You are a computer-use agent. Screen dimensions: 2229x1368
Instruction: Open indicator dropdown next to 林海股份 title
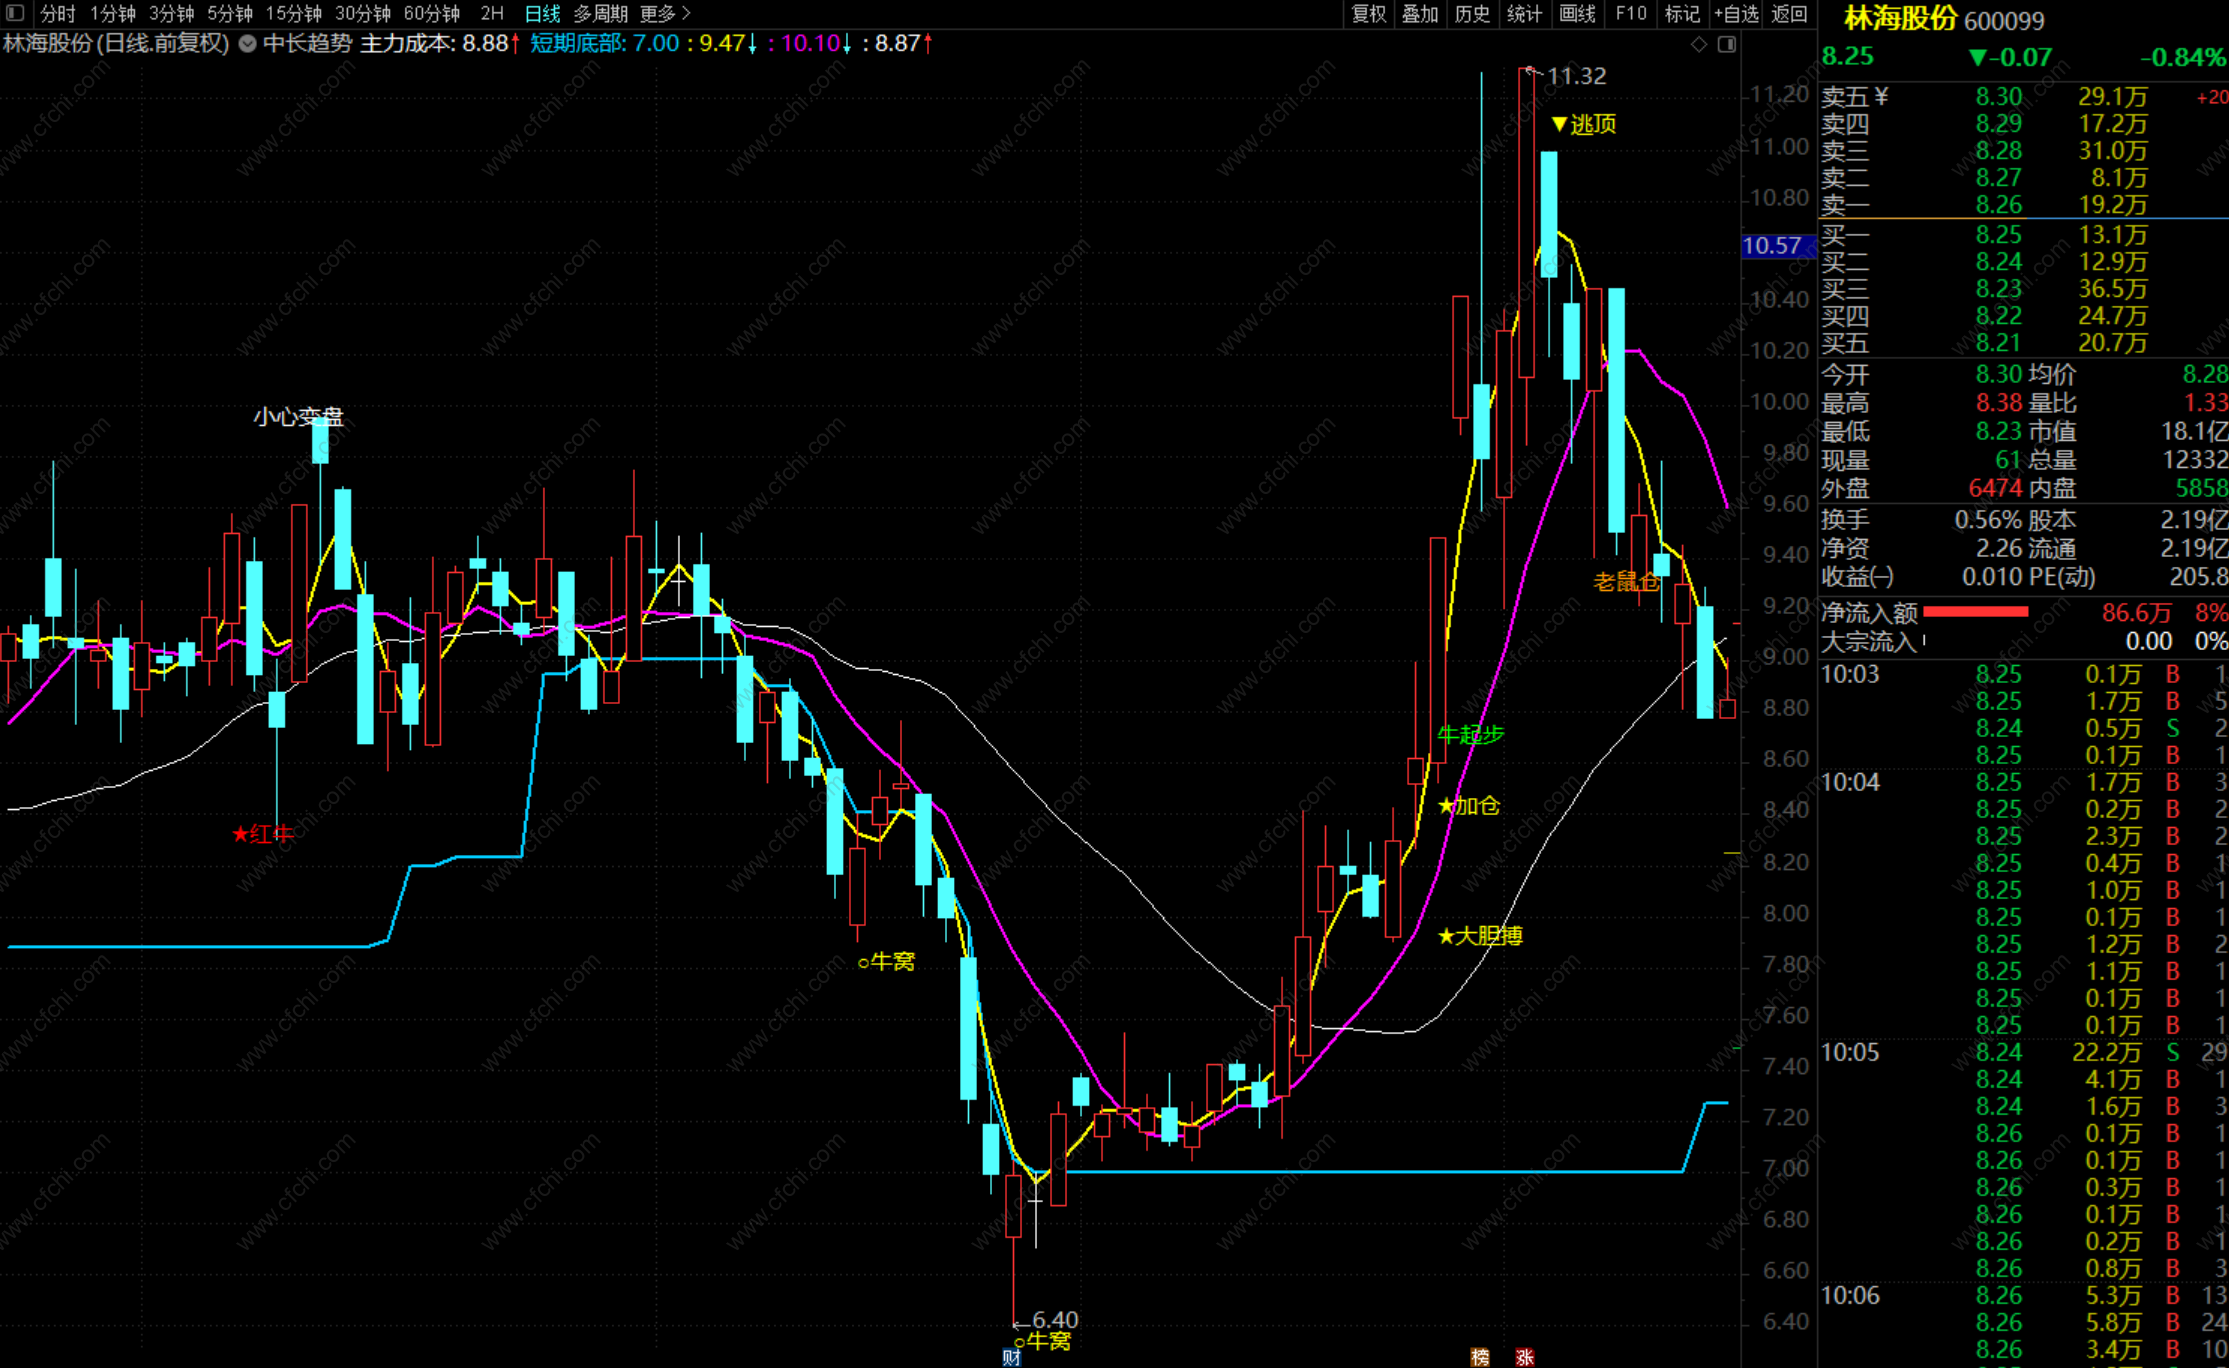click(x=247, y=44)
